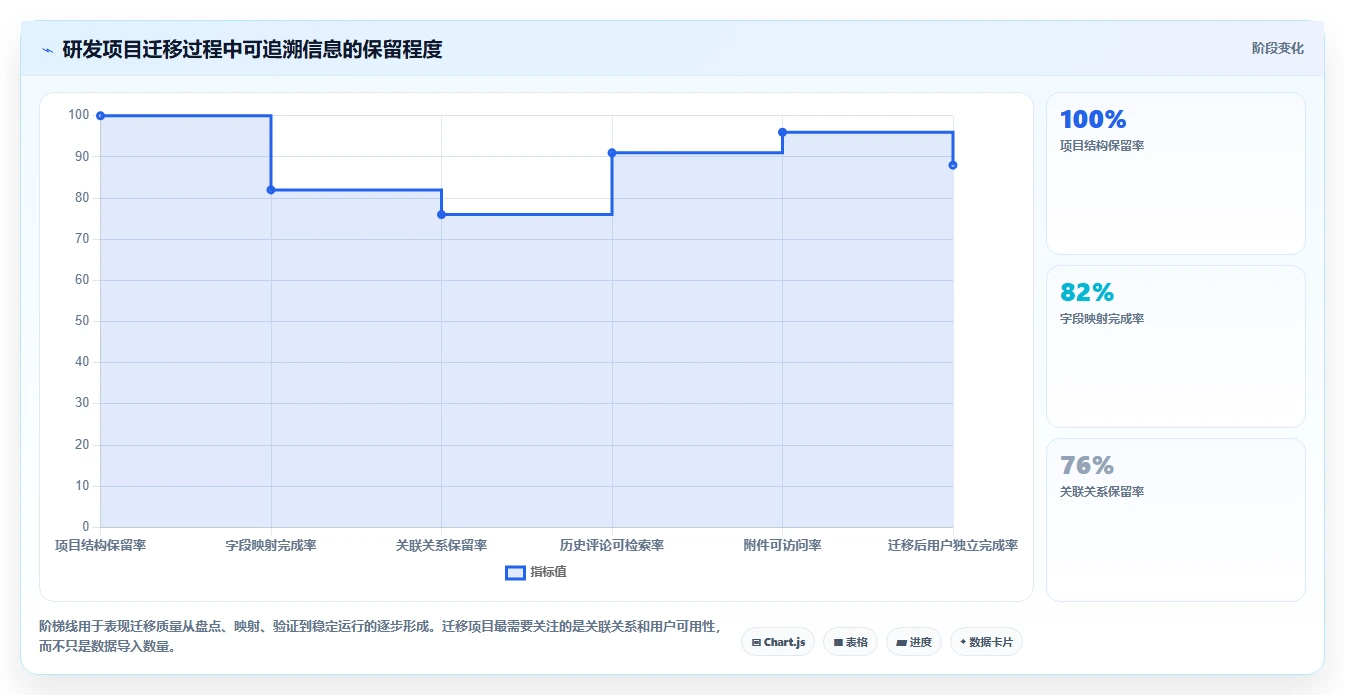
Task: Click the lightning icon beside the title
Action: click(x=47, y=49)
